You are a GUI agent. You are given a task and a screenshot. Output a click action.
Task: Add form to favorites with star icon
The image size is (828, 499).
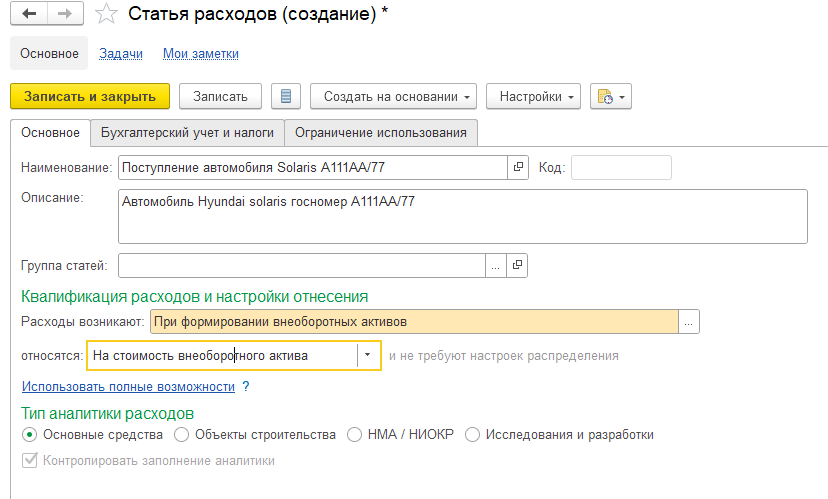[x=104, y=14]
